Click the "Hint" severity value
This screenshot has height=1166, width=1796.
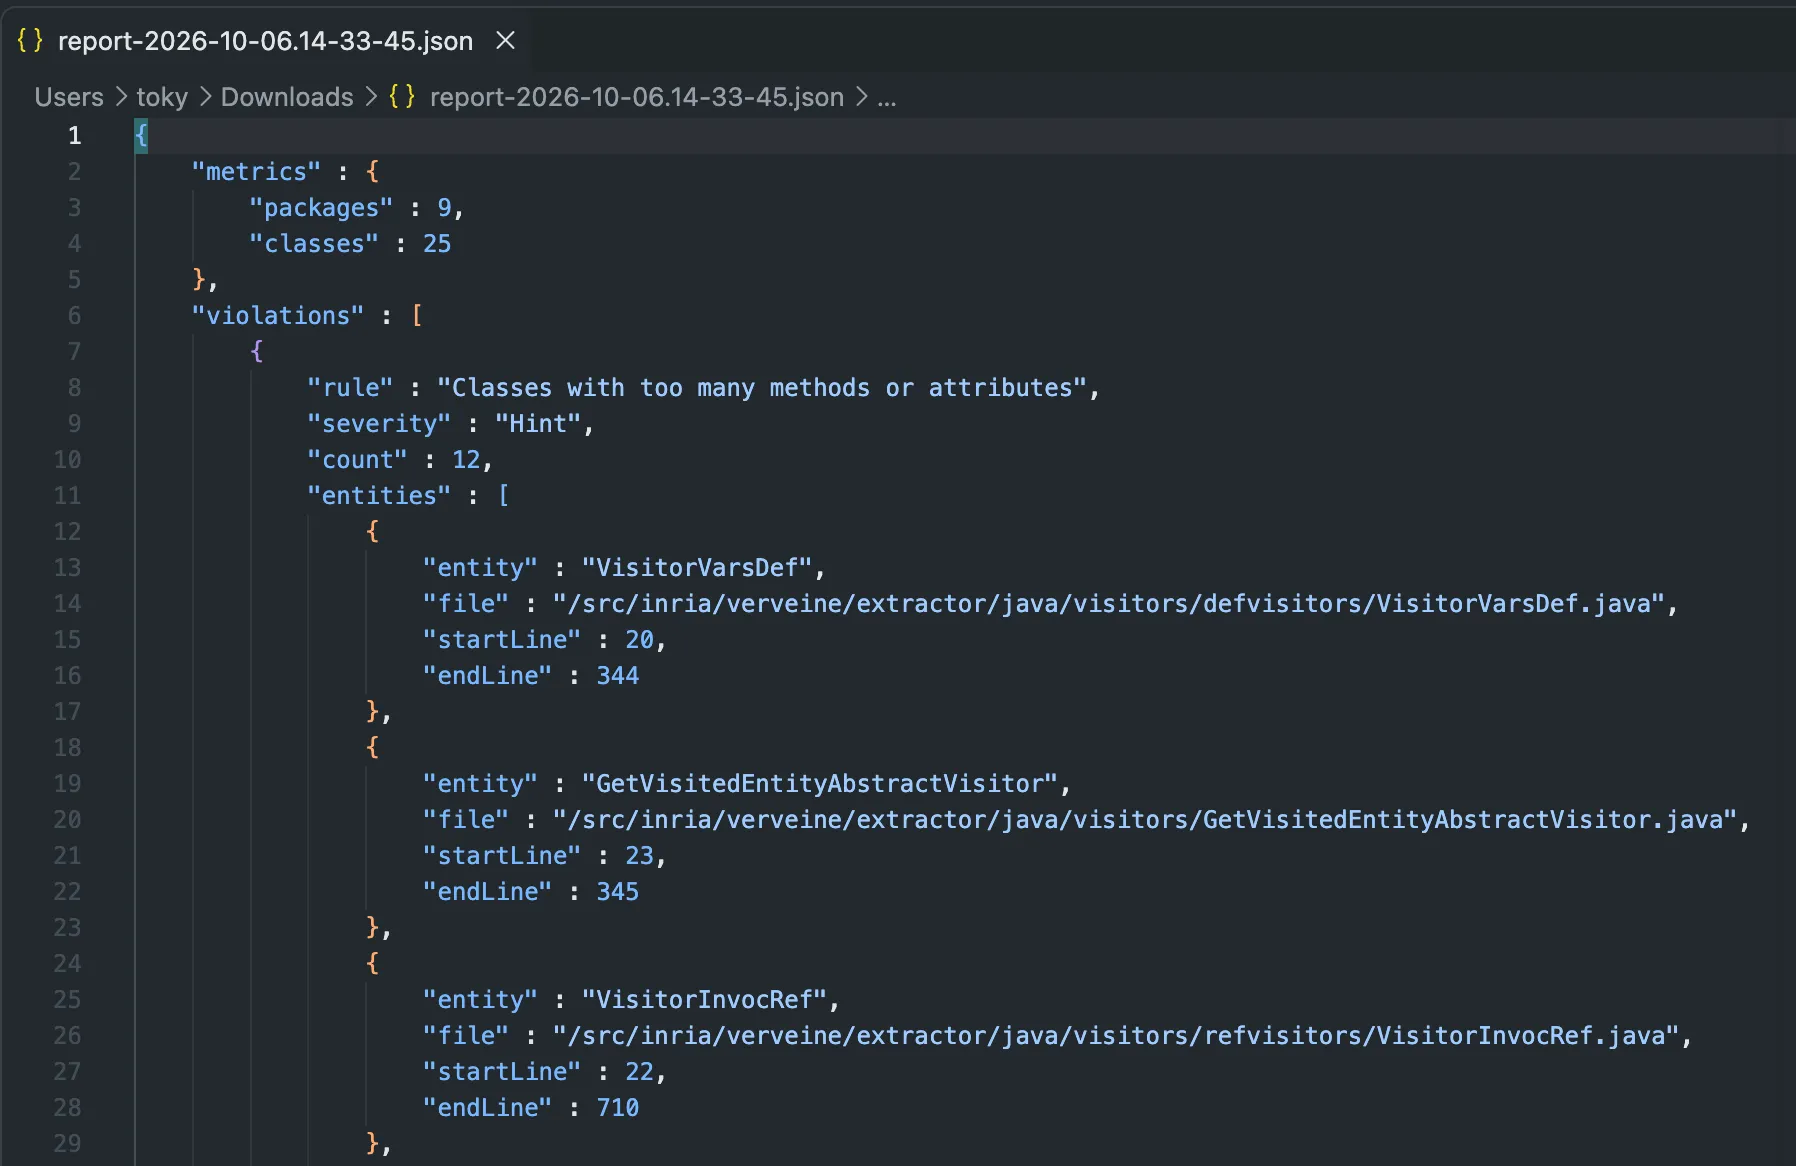tap(538, 423)
